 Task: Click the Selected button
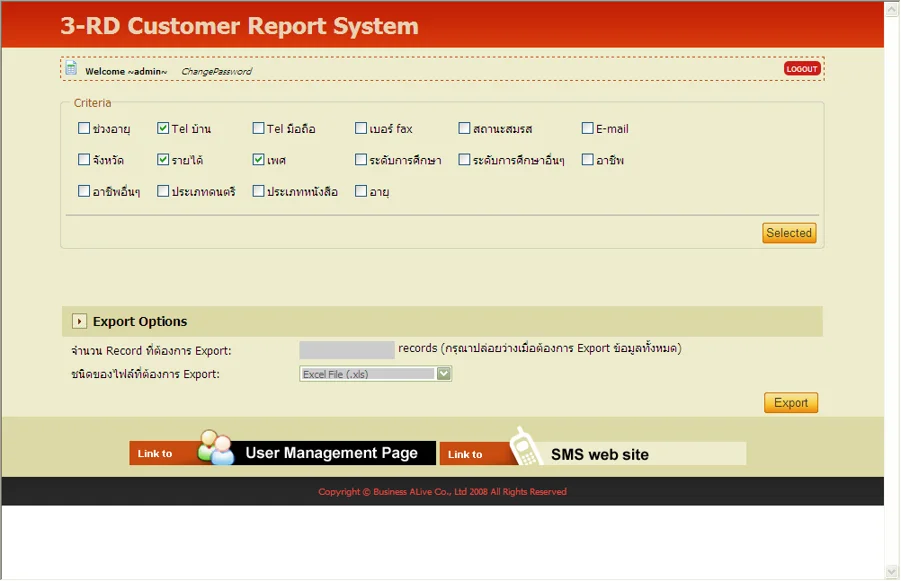point(789,233)
